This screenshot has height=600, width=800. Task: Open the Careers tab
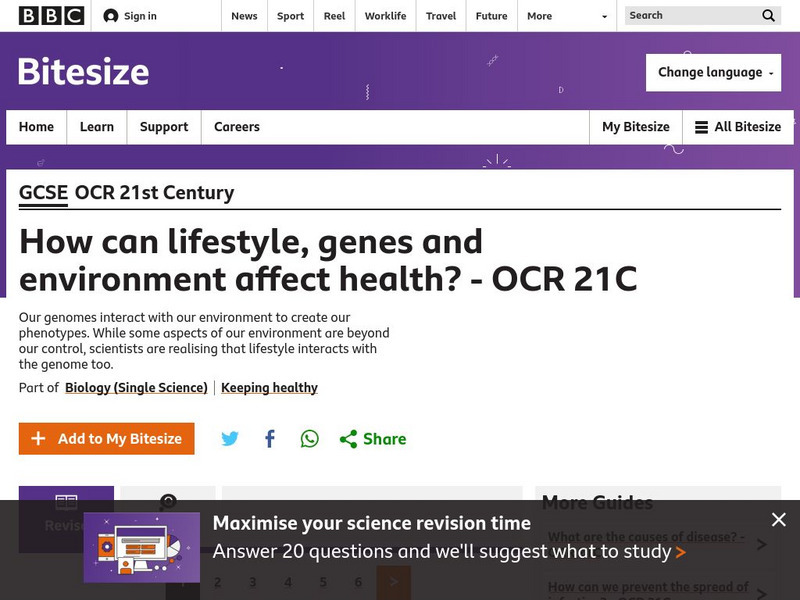tap(236, 127)
